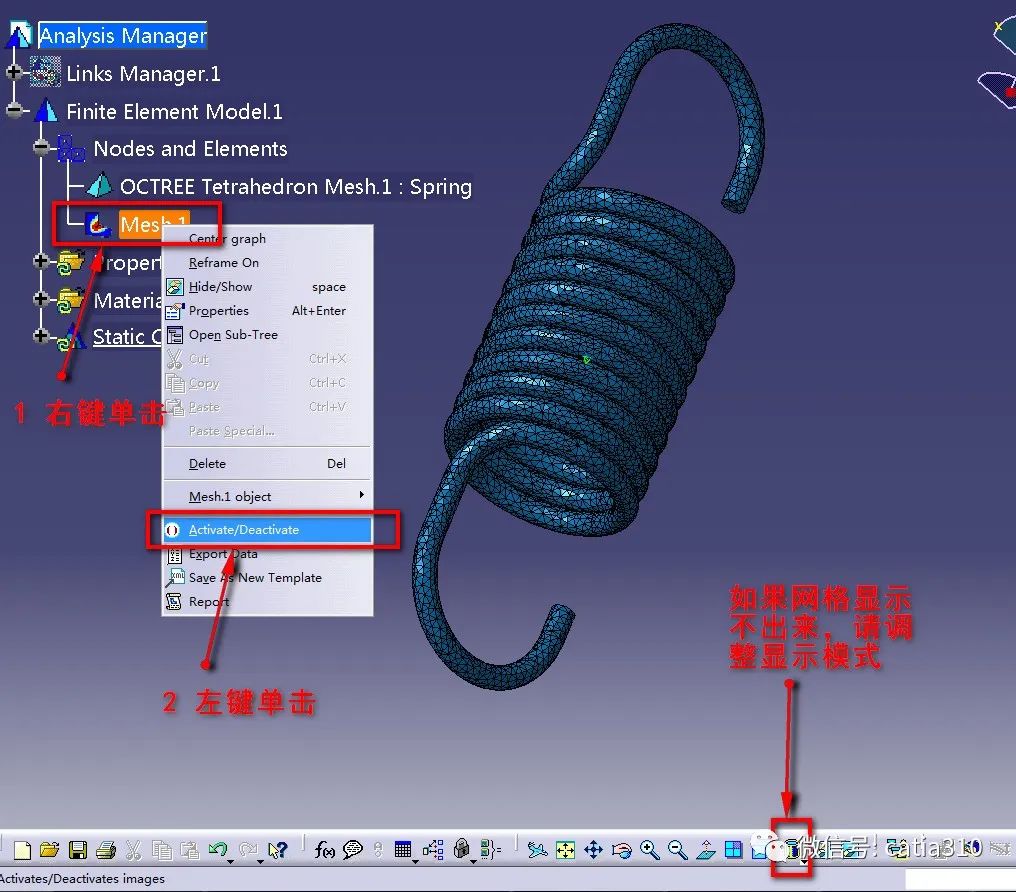The width and height of the screenshot is (1016, 892).
Task: Click the New document icon
Action: click(x=22, y=850)
